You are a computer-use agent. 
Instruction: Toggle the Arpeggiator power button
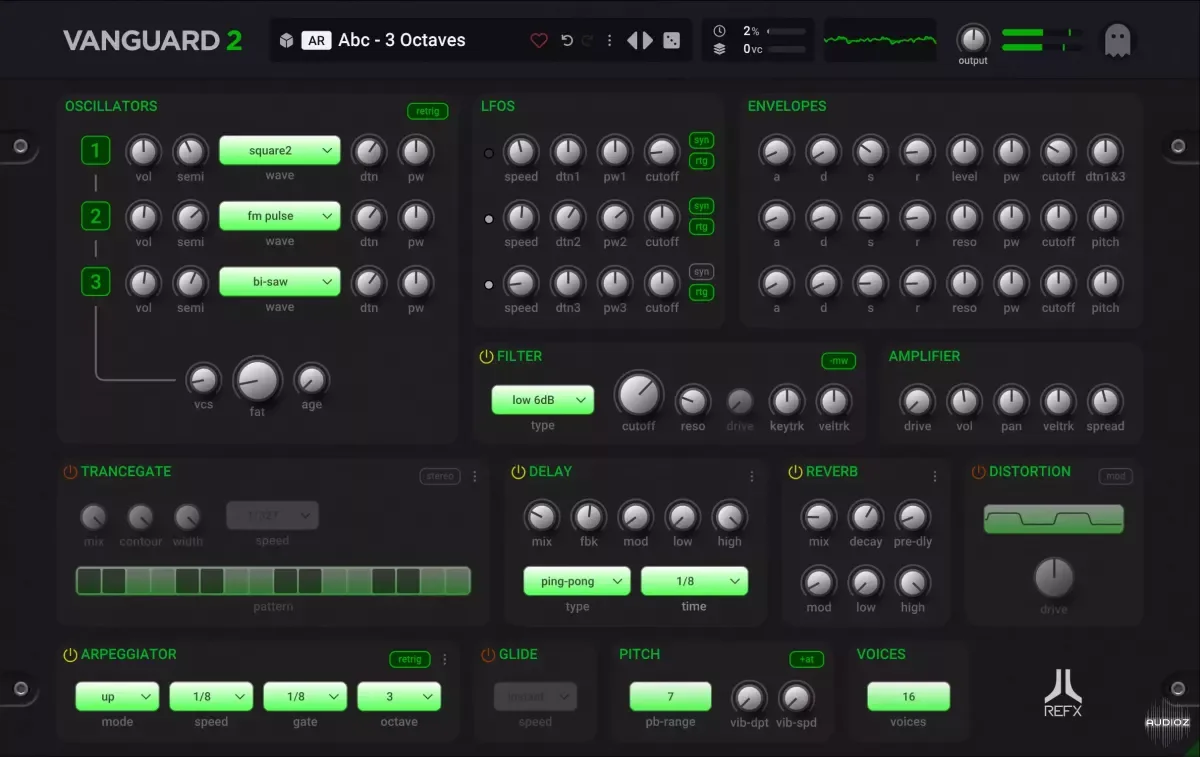(x=70, y=655)
